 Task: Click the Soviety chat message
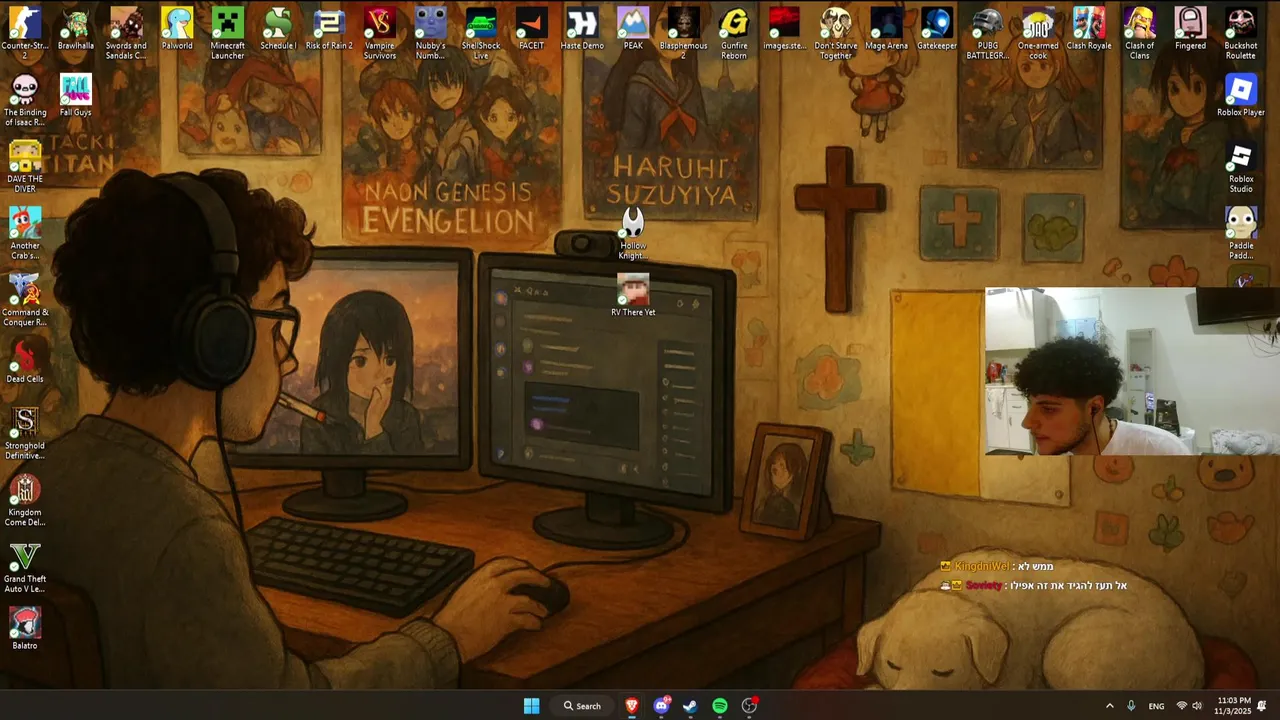(x=1034, y=585)
